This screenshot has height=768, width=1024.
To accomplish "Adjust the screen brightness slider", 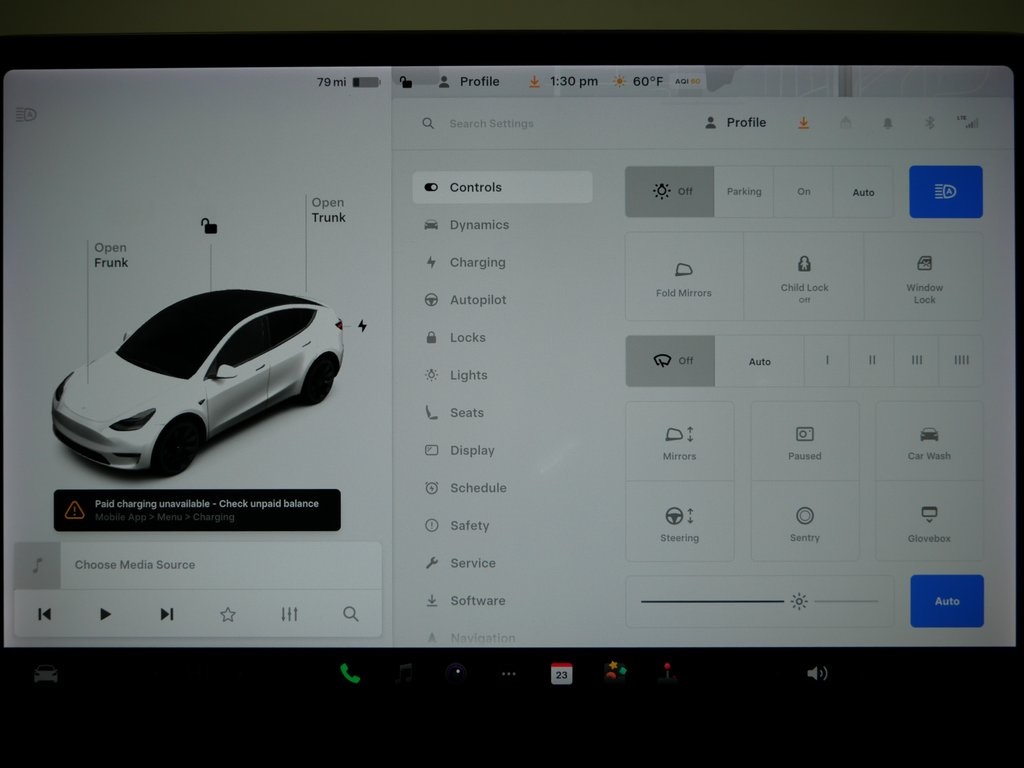I will (797, 601).
